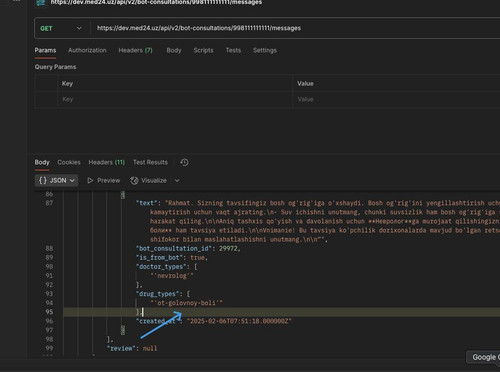This screenshot has height=372, width=500.
Task: Open the Tests tab
Action: (x=233, y=50)
